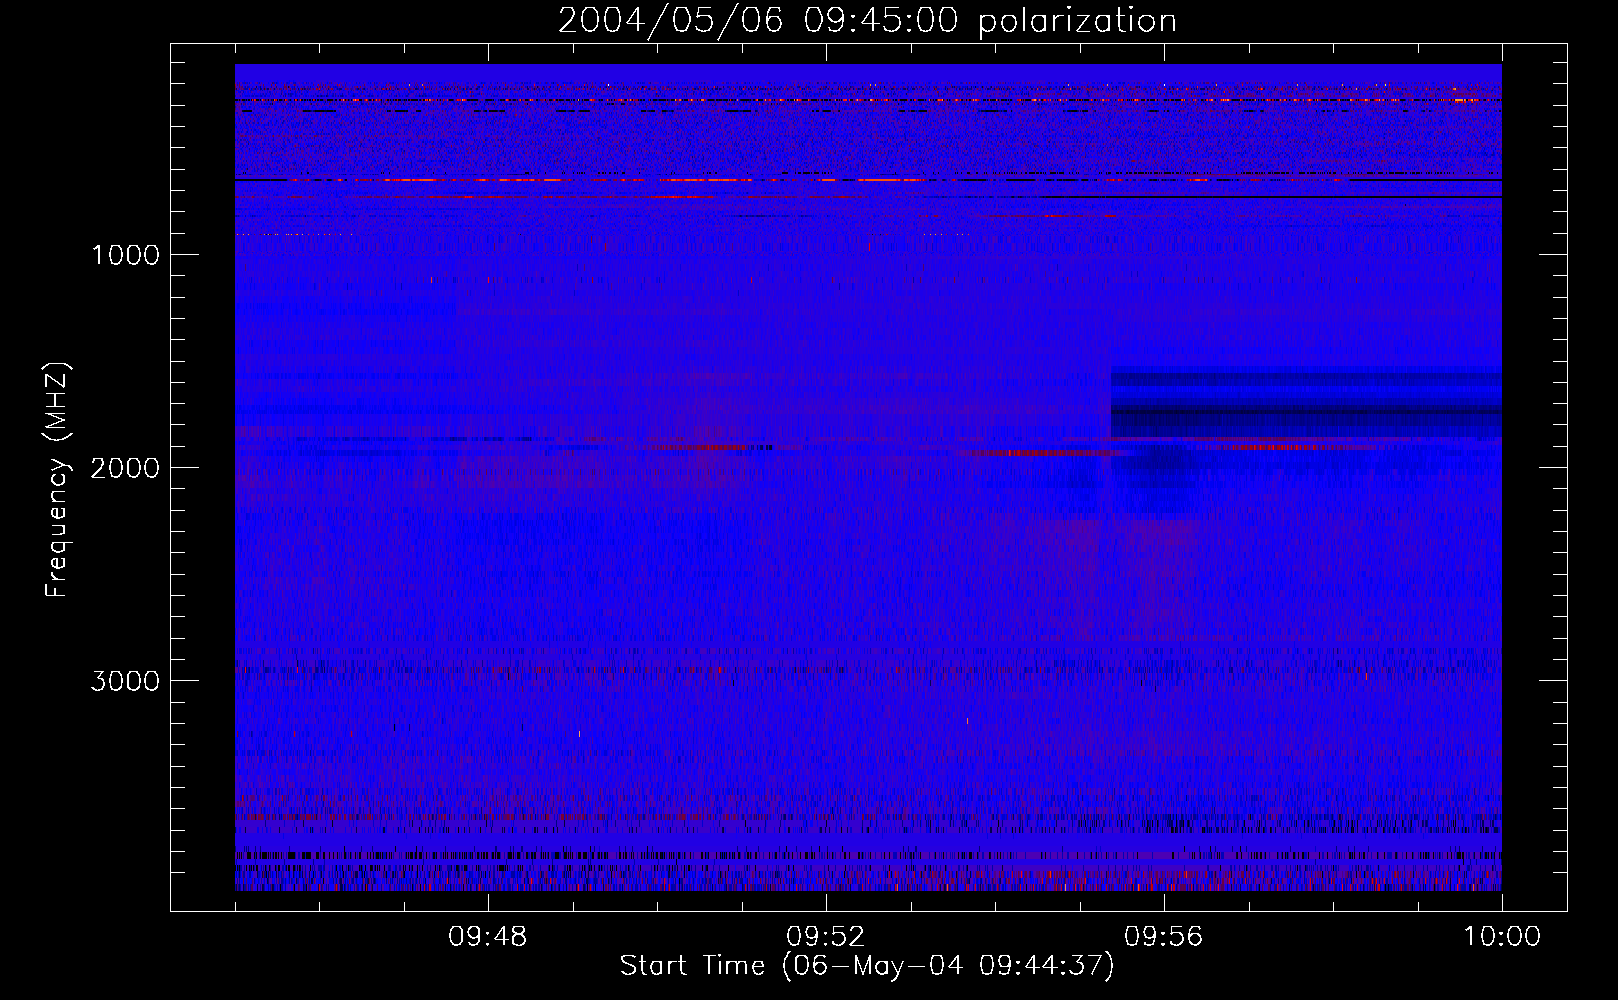The height and width of the screenshot is (1000, 1618).
Task: Click the "Frequency (MHZ)" axis label
Action: click(x=58, y=480)
